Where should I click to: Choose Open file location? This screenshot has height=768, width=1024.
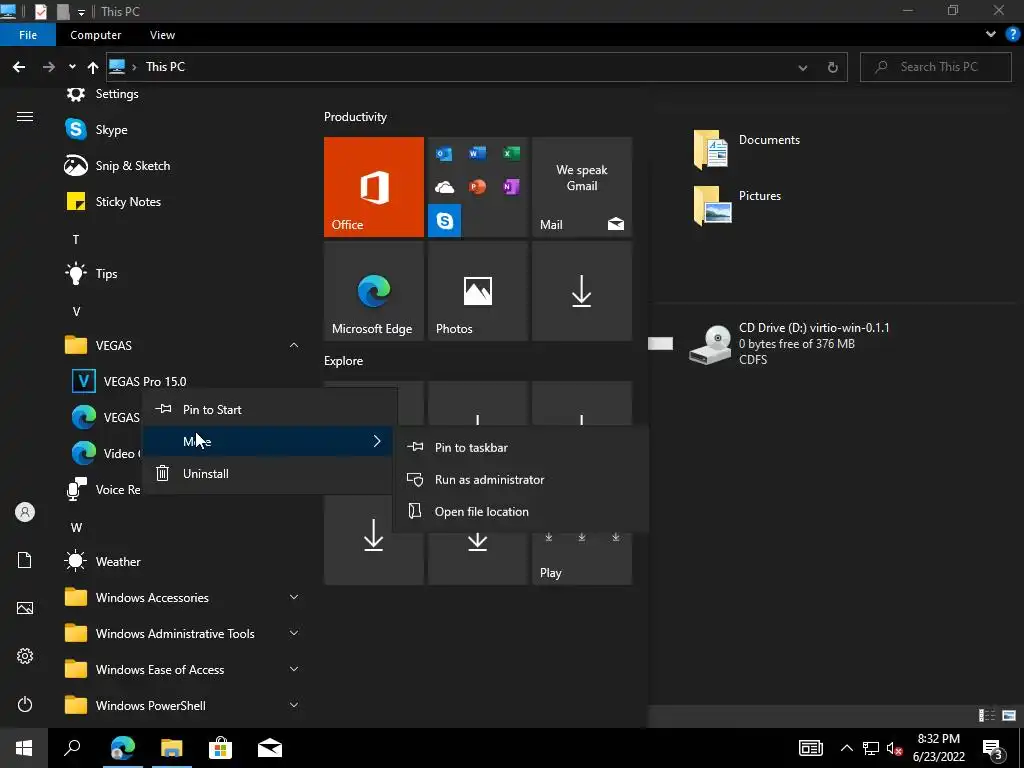(x=520, y=511)
